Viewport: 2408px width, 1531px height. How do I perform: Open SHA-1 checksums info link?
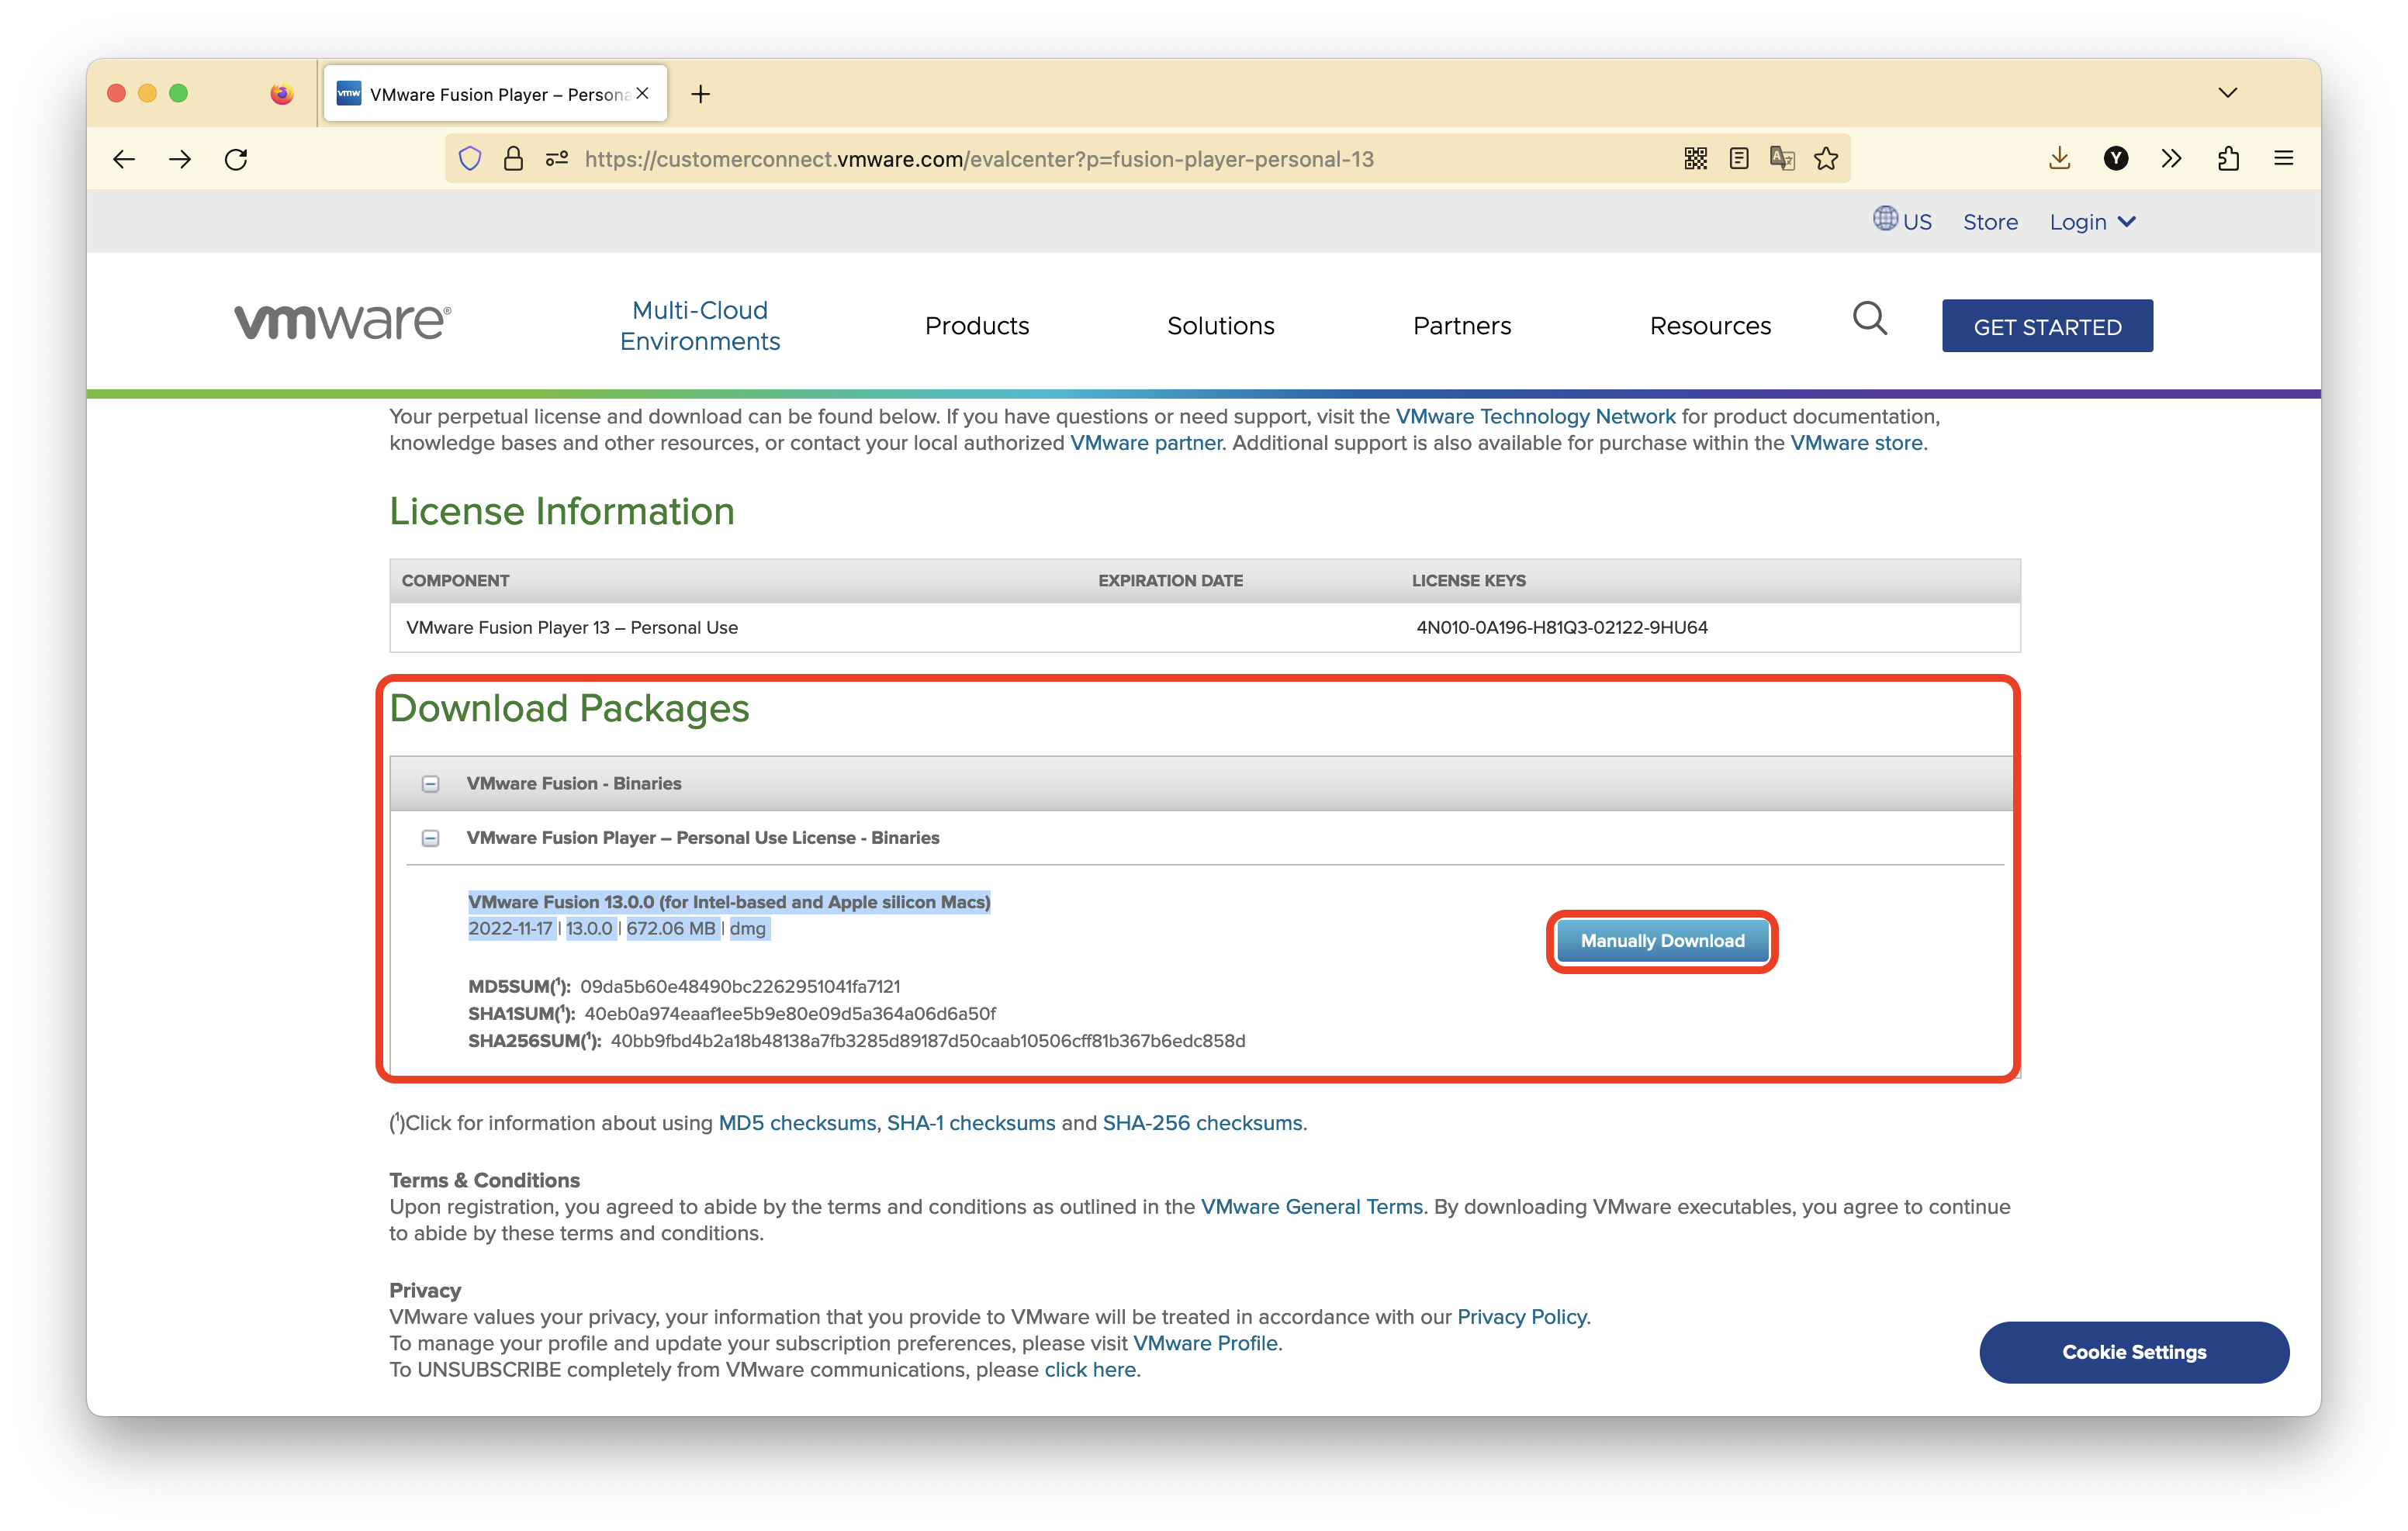pyautogui.click(x=971, y=1123)
